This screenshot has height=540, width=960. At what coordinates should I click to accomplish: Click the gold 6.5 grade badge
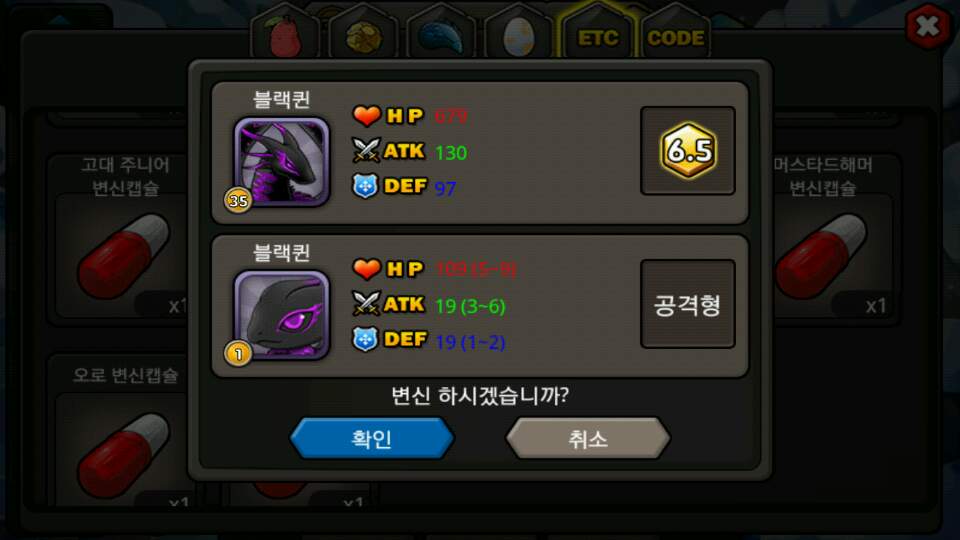(x=688, y=151)
